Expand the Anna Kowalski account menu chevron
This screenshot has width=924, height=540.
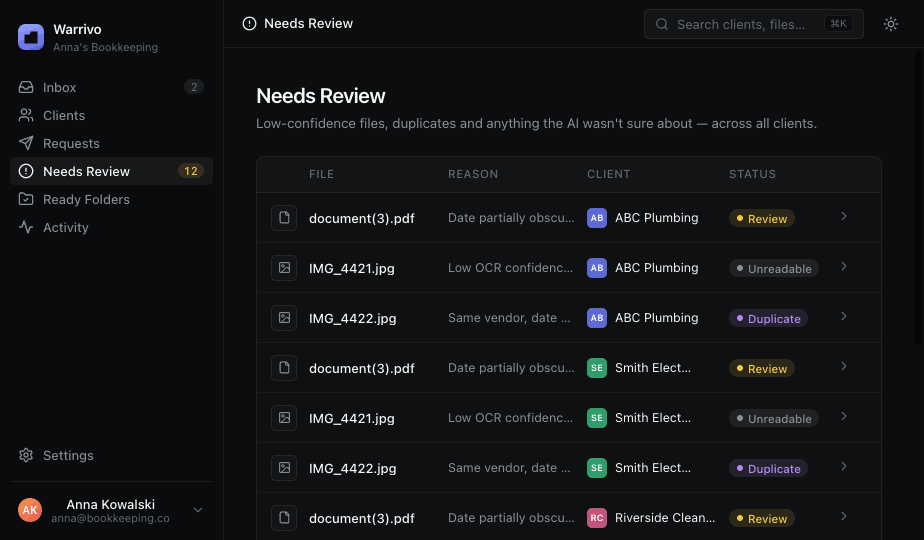(198, 510)
